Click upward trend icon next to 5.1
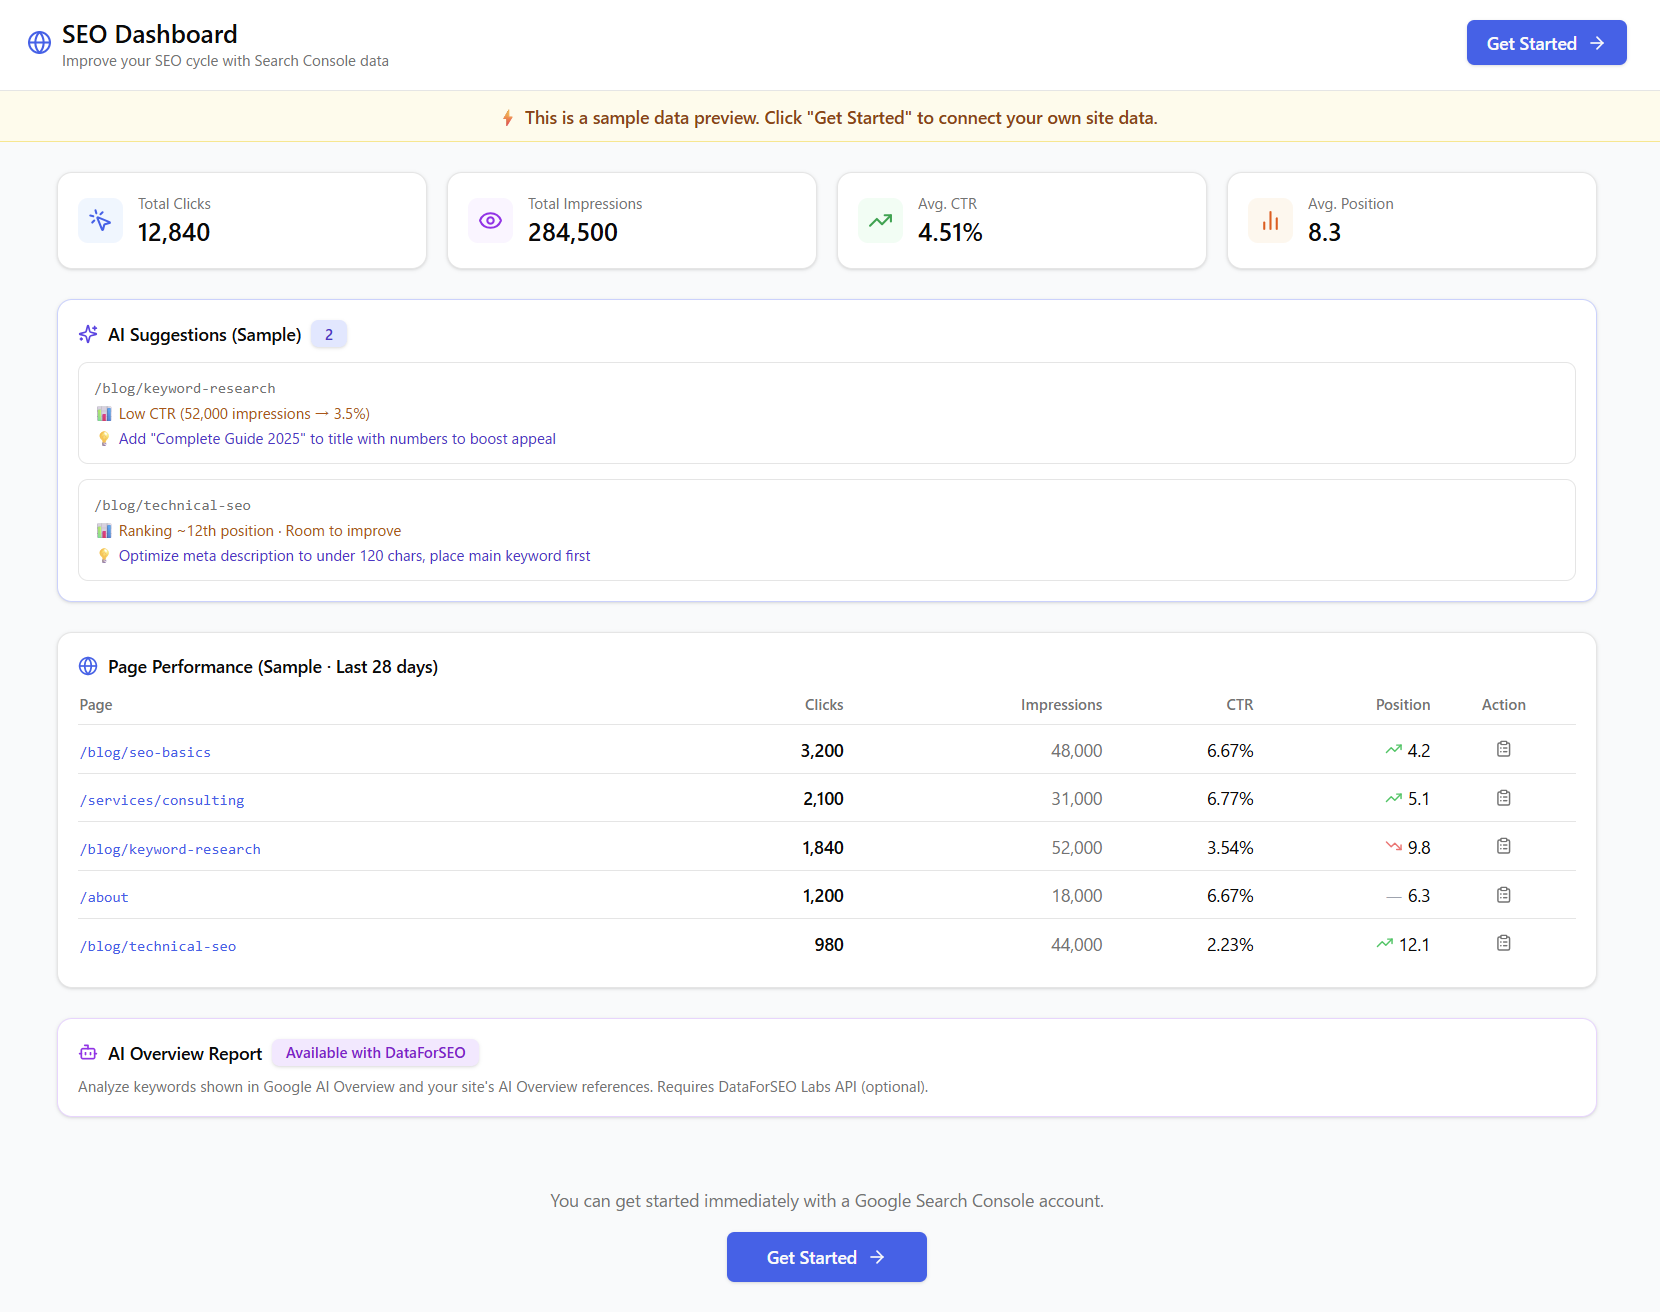The image size is (1660, 1312). [1393, 798]
